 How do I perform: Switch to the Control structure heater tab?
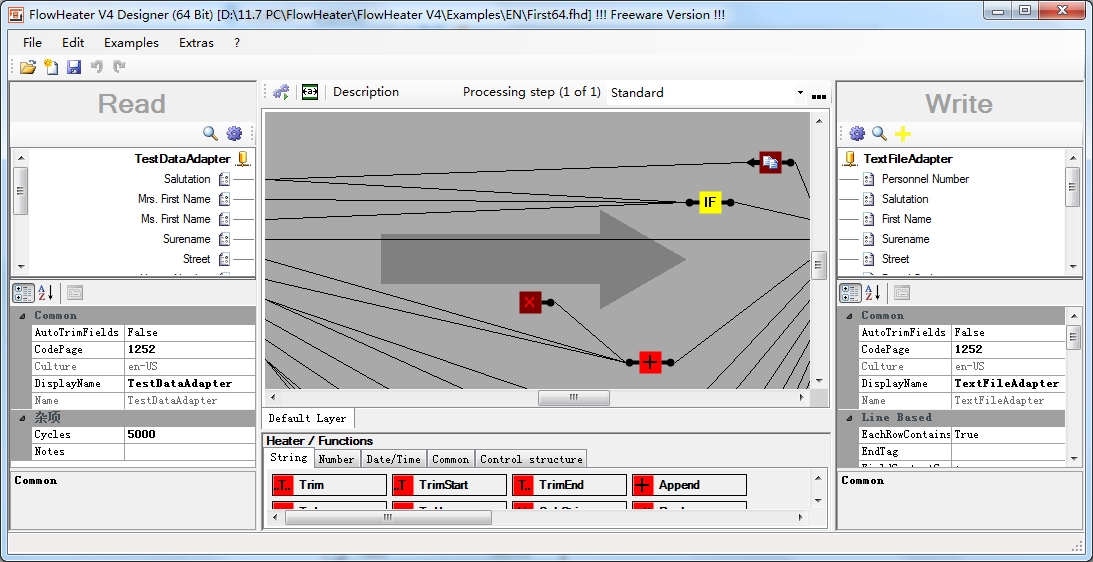[531, 459]
